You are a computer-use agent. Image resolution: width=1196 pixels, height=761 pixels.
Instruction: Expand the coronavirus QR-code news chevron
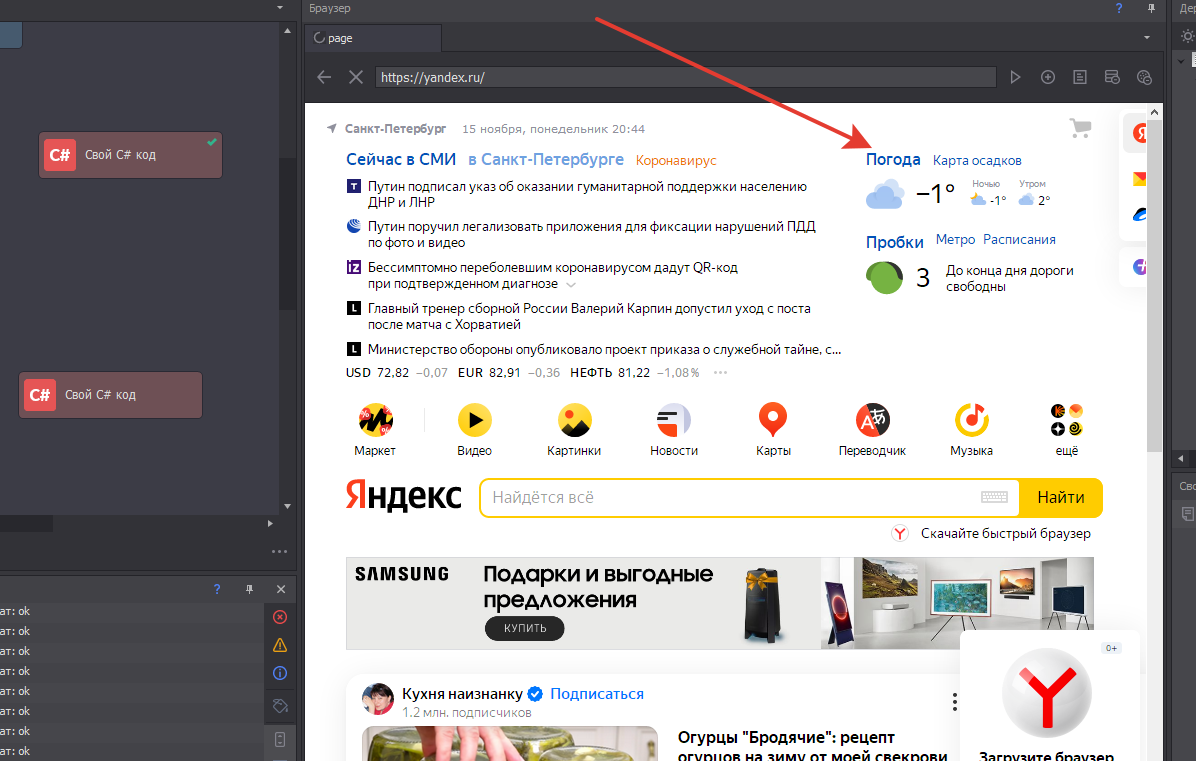[x=571, y=284]
